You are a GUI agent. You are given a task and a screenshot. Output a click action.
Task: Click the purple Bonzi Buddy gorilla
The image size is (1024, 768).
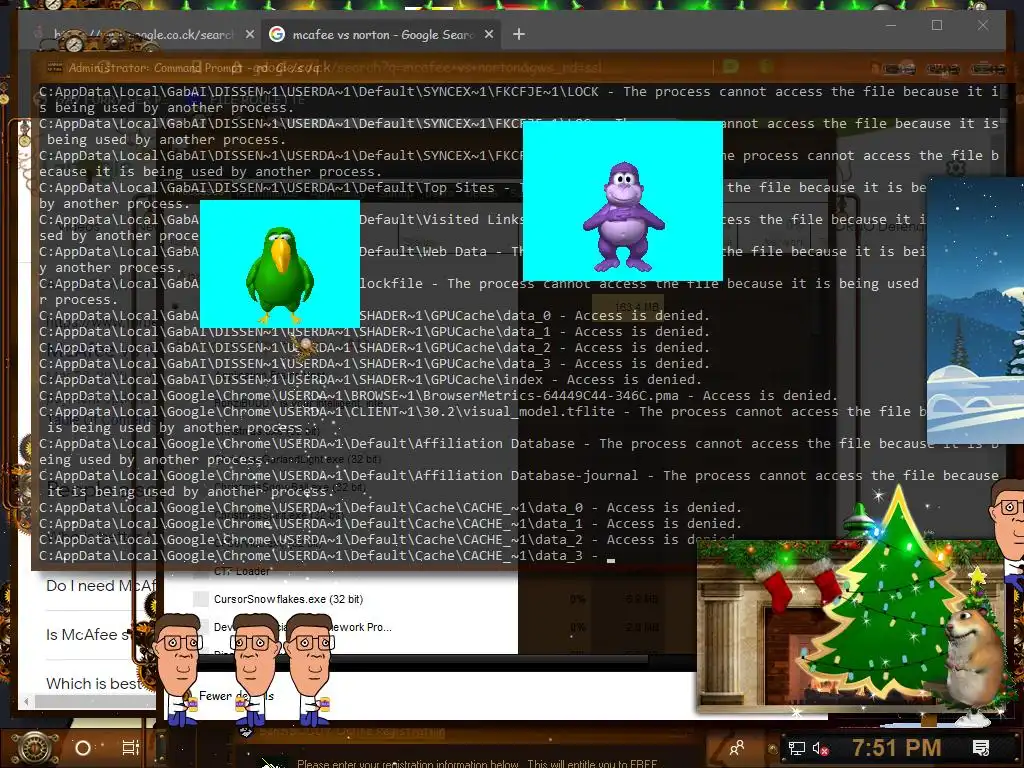pyautogui.click(x=624, y=217)
